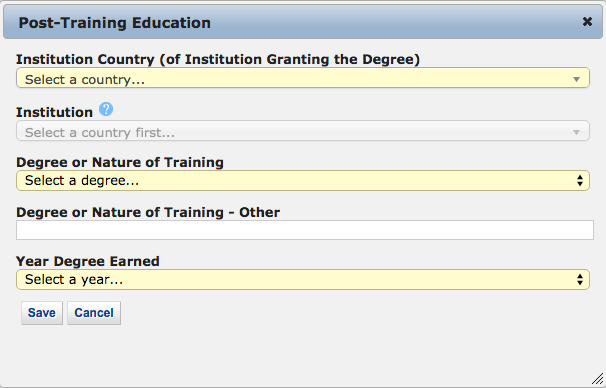Click the blue question mark help icon
Screen dimensions: 606x388
106,109
